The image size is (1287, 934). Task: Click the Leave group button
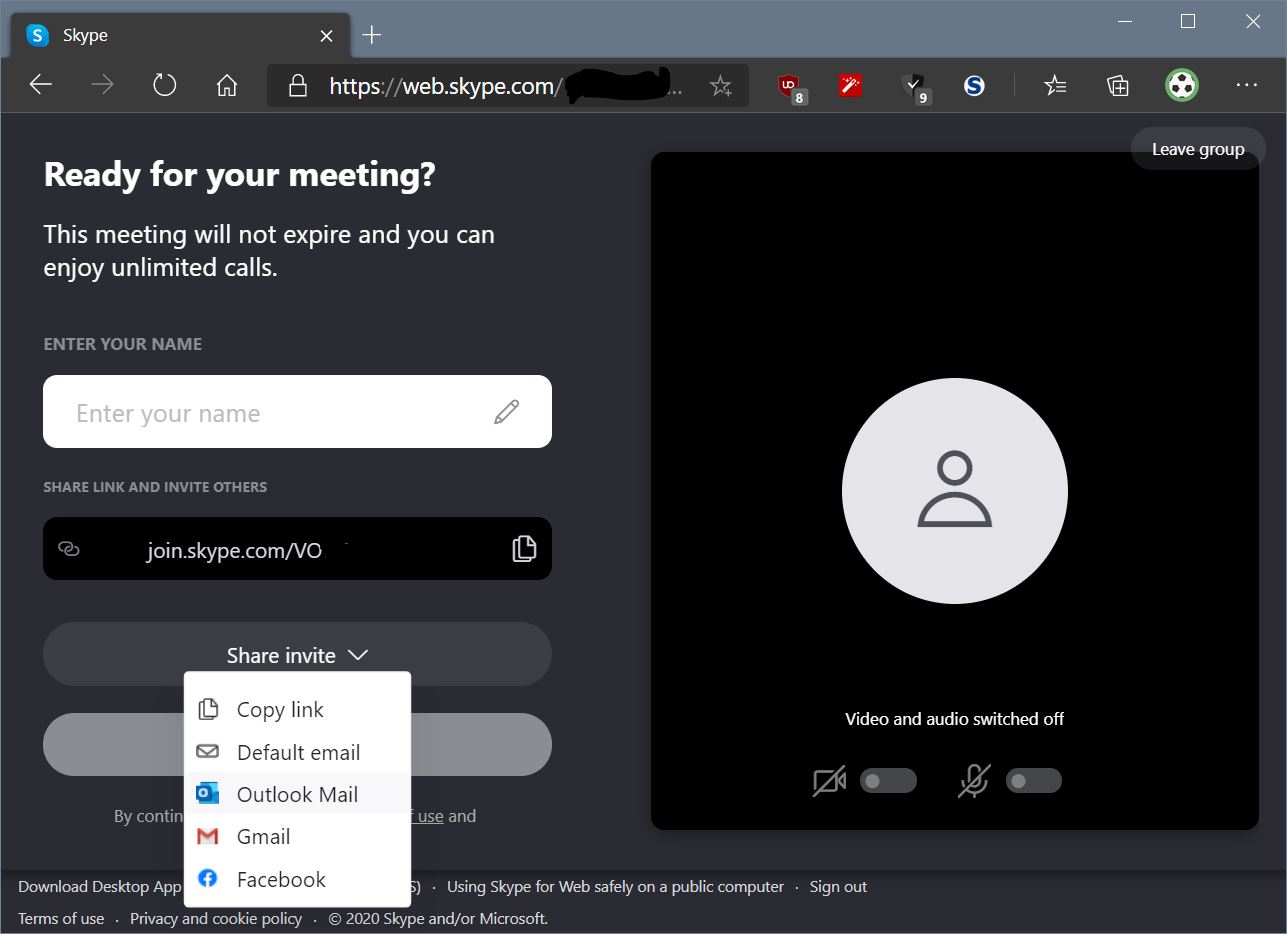coord(1198,149)
